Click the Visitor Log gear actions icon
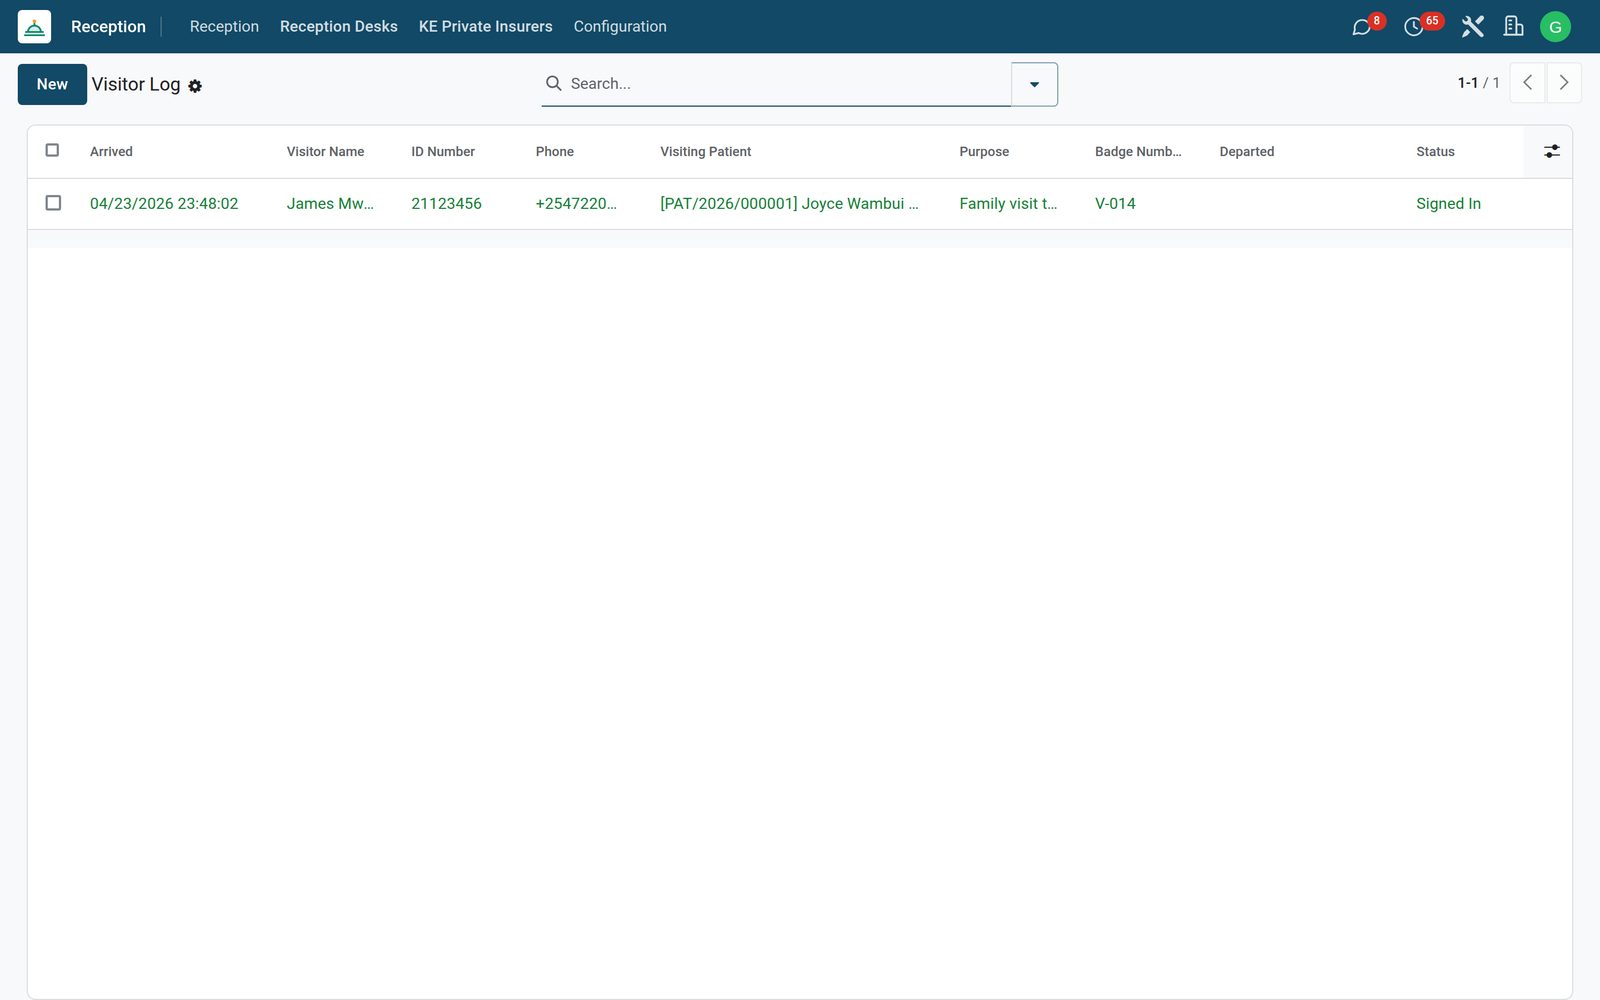1600x1000 pixels. [195, 86]
